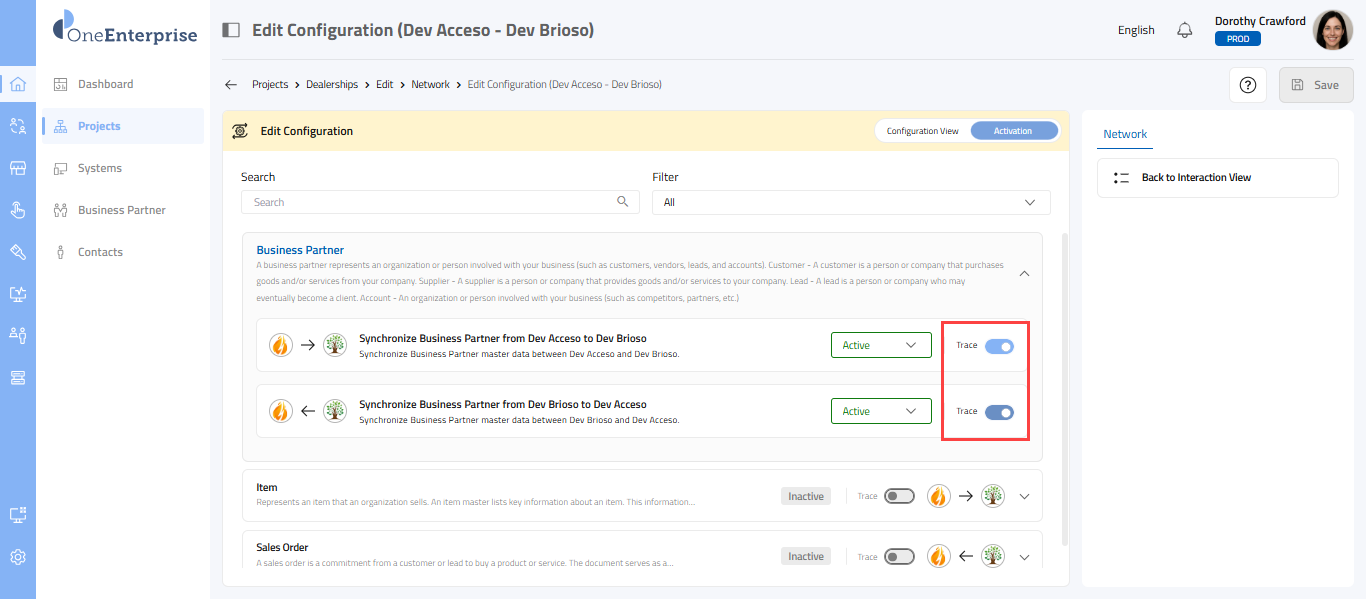This screenshot has height=599, width=1366.
Task: Open Dorothy Crawford's profile avatar
Action: coord(1332,31)
